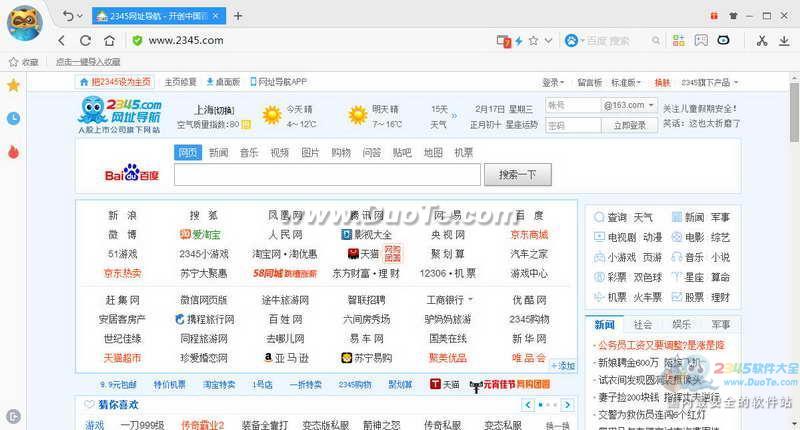Image resolution: width=800 pixels, height=430 pixels.
Task: Click the red flame icon in sidebar
Action: (13, 151)
